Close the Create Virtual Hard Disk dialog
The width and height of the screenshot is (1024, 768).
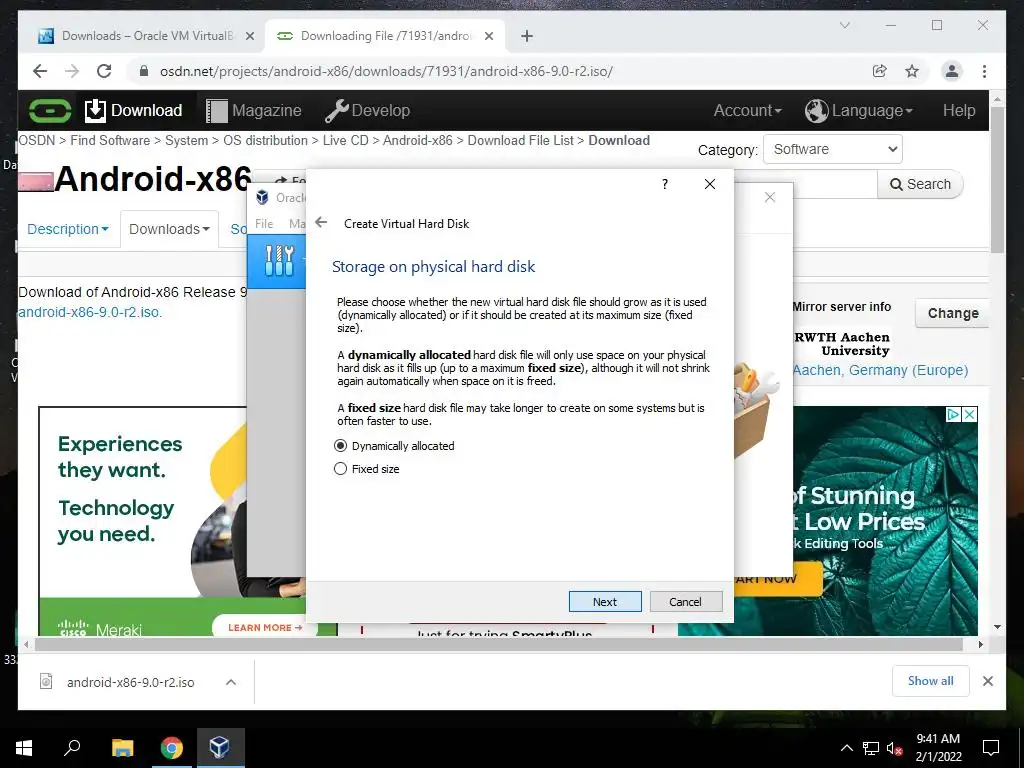[x=710, y=184]
